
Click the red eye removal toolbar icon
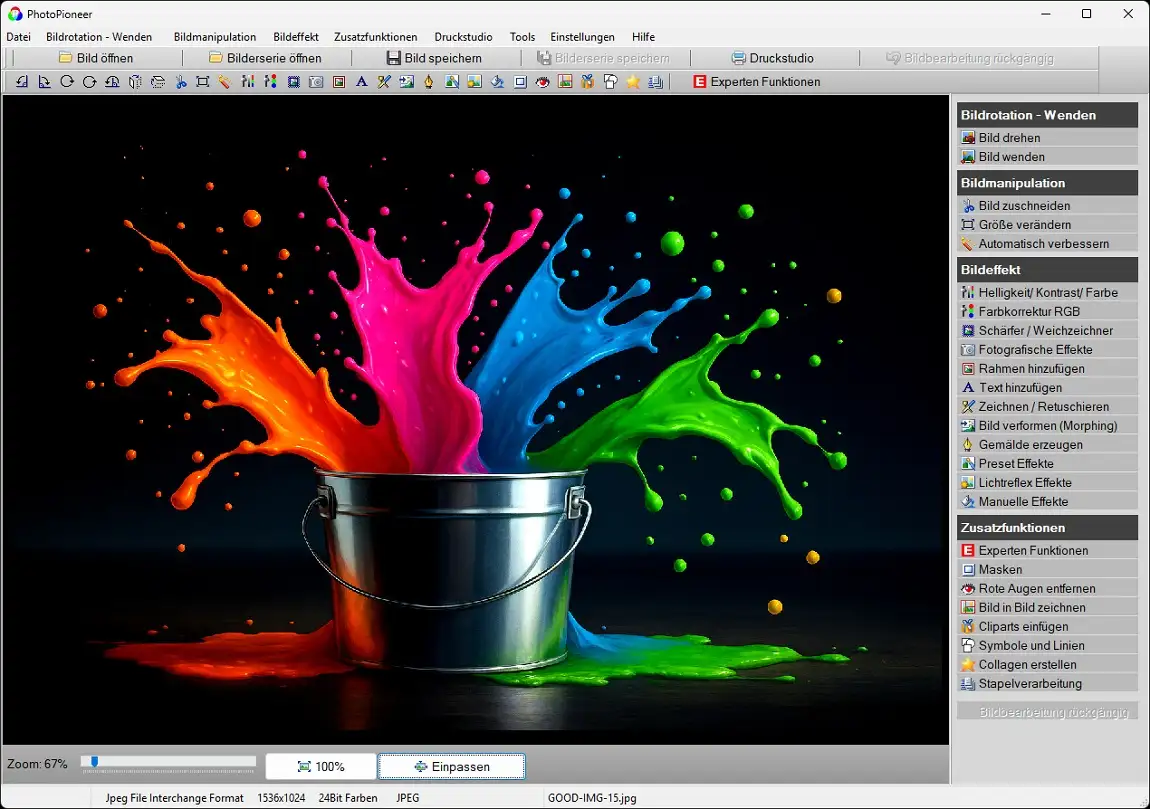[x=543, y=82]
